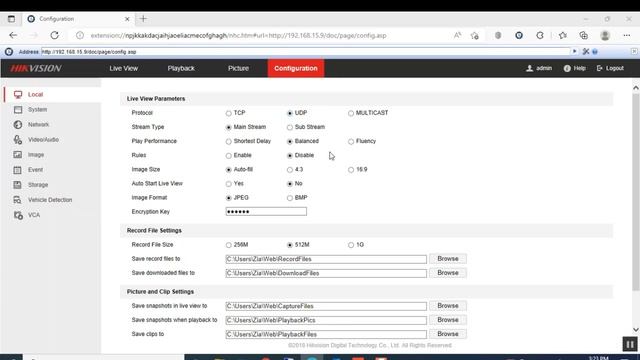
Task: Click the Hikvision logo
Action: tap(36, 68)
